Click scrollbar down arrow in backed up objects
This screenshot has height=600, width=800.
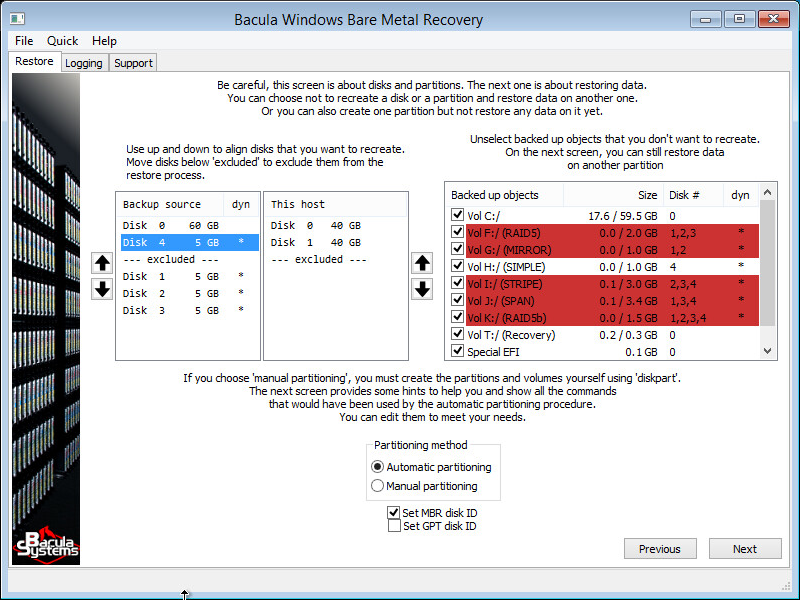[x=767, y=351]
